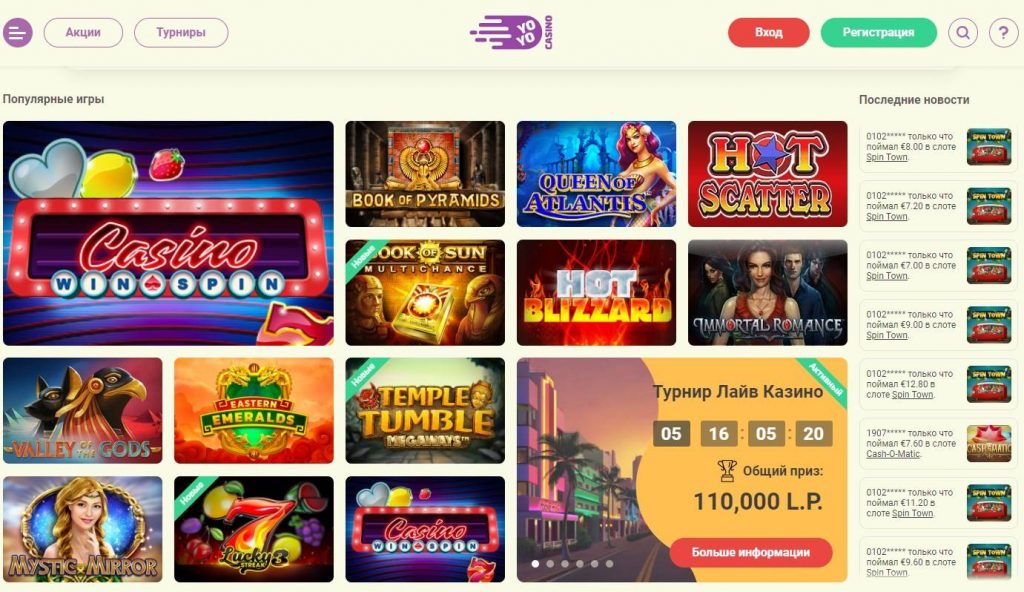Open the purple hamburger menu icon
This screenshot has height=592, width=1024.
[x=18, y=32]
